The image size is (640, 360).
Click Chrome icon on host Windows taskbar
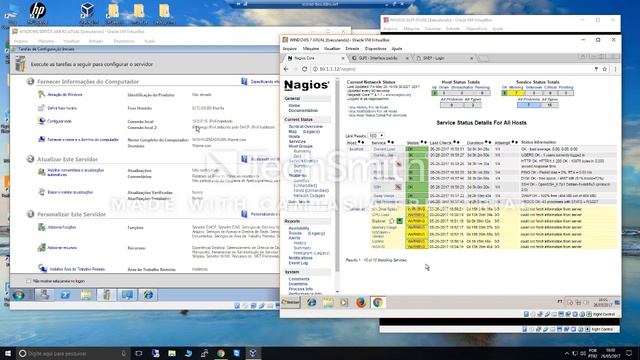point(221,353)
